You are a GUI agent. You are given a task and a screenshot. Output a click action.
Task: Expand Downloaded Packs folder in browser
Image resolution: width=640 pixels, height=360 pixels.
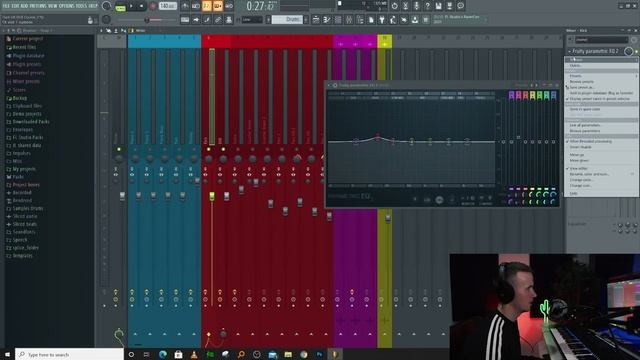(x=31, y=122)
